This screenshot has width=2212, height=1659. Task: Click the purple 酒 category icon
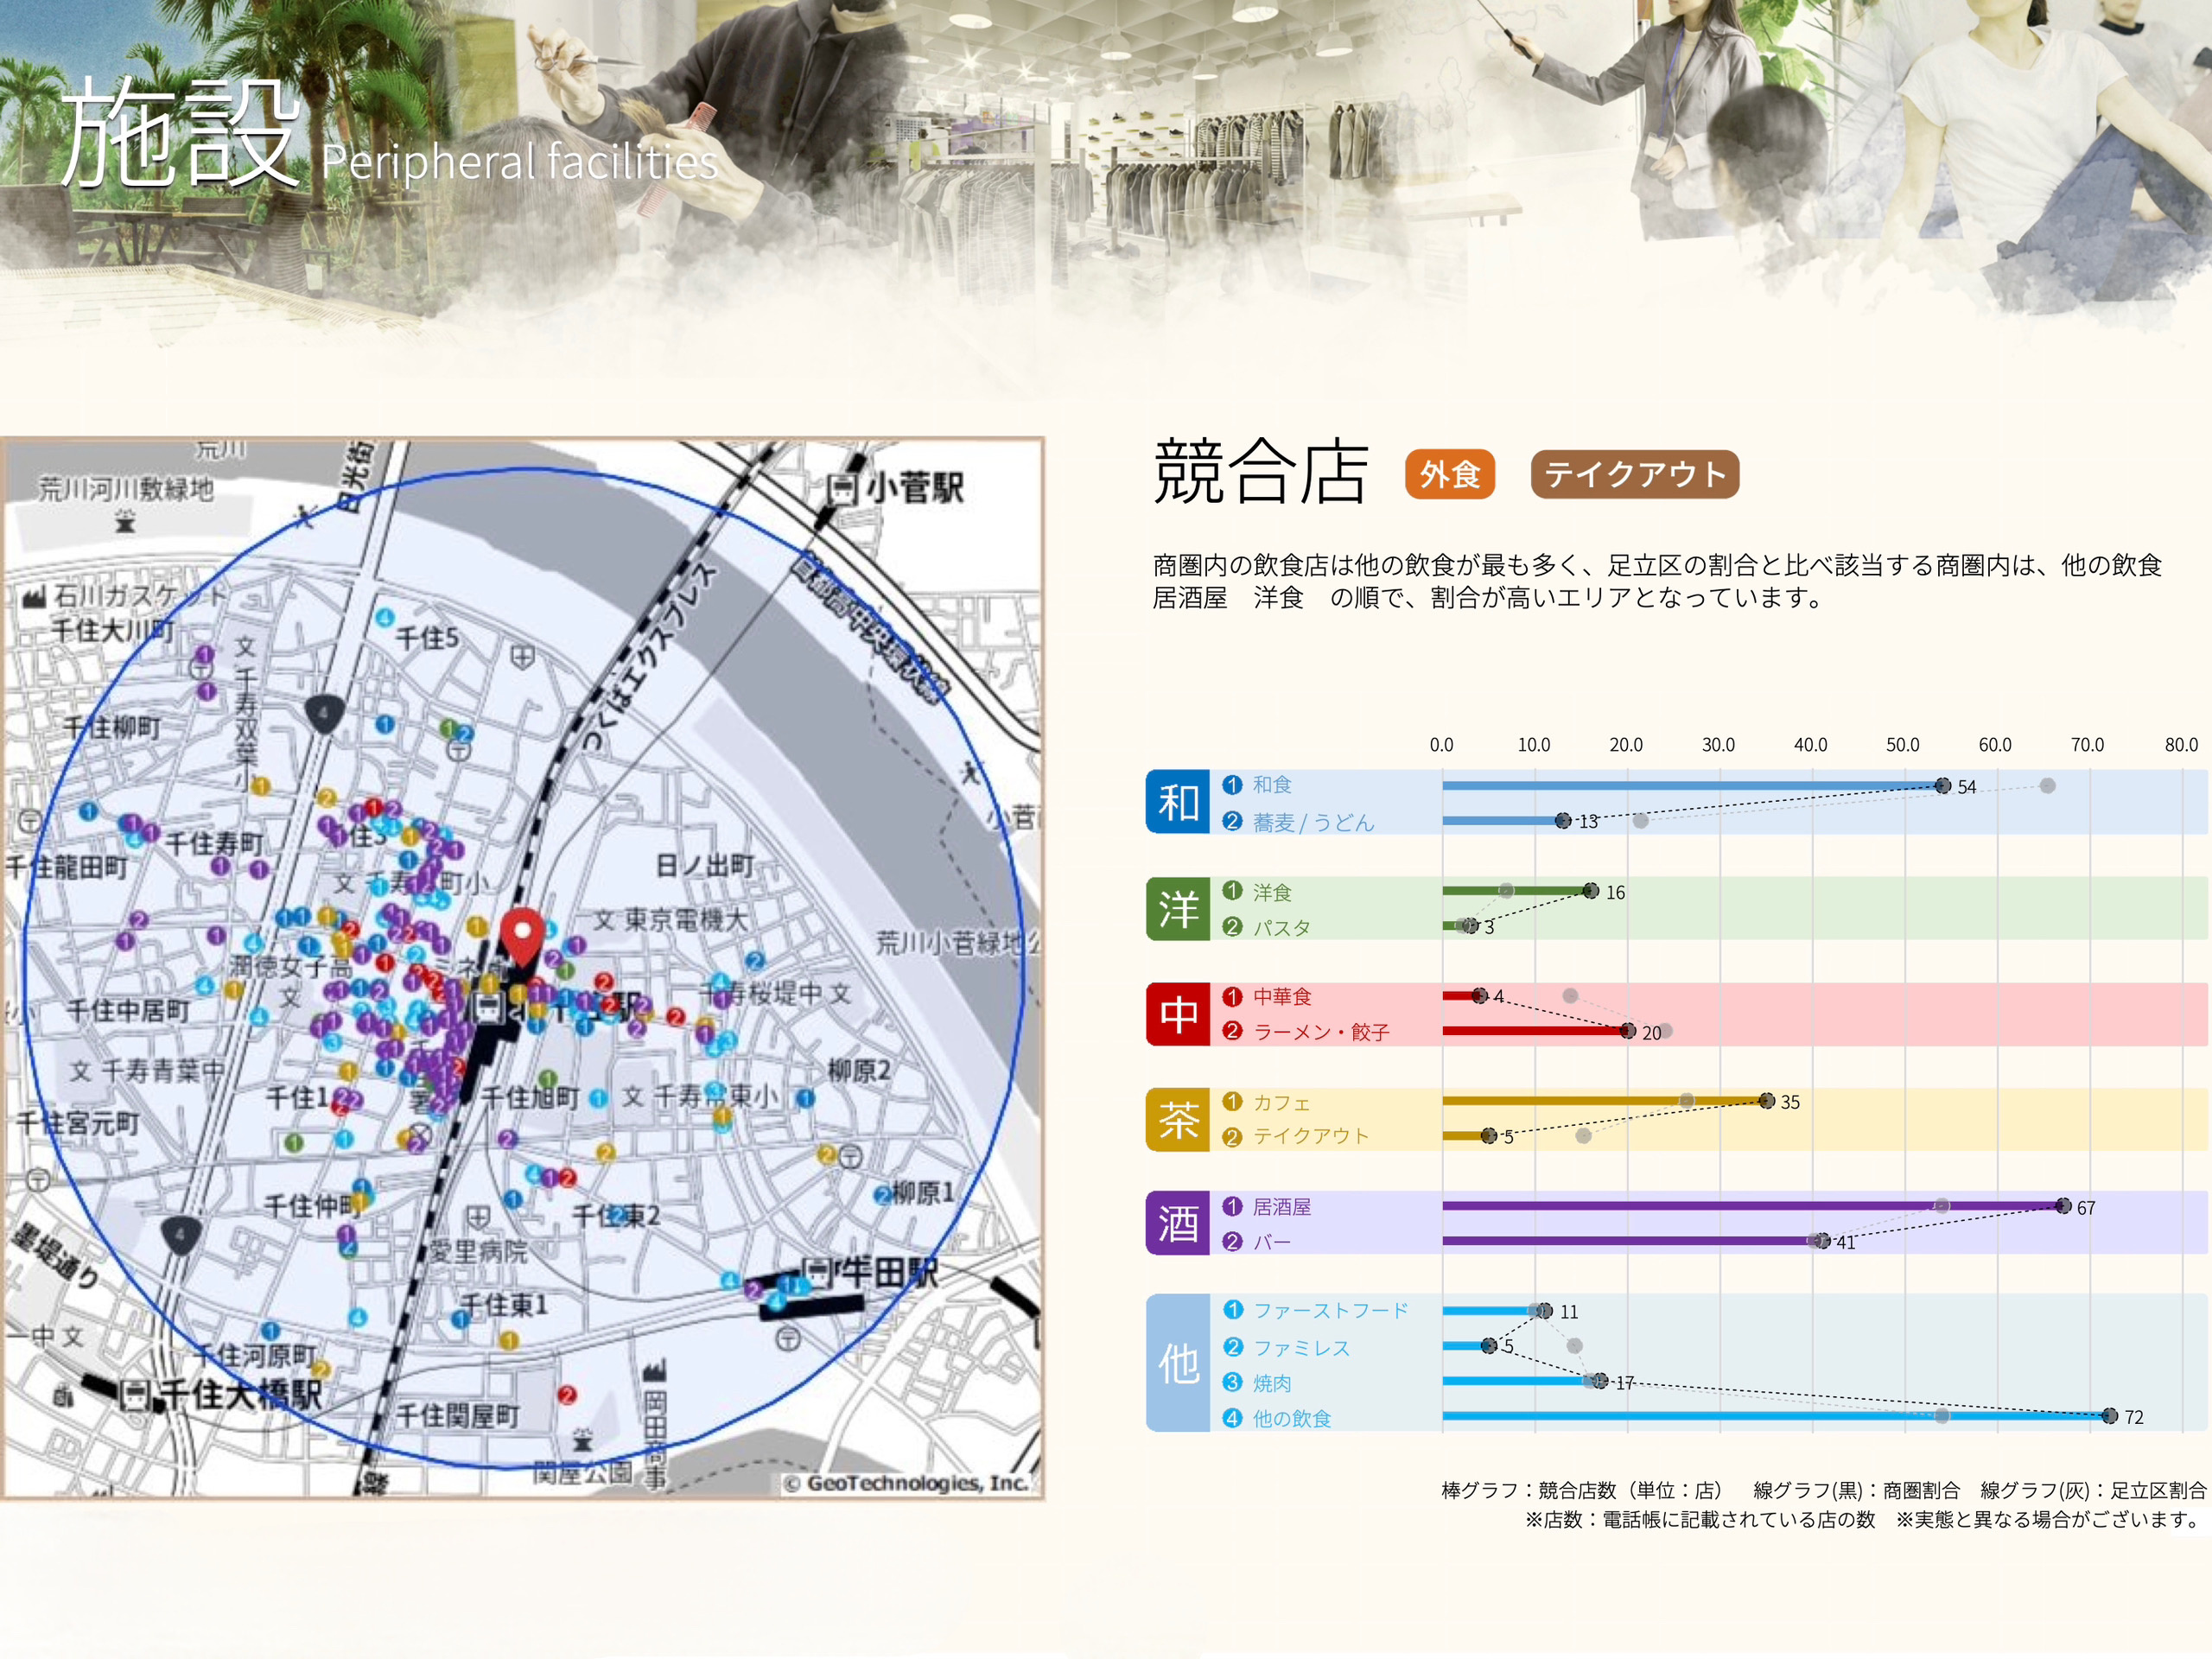point(1178,1222)
